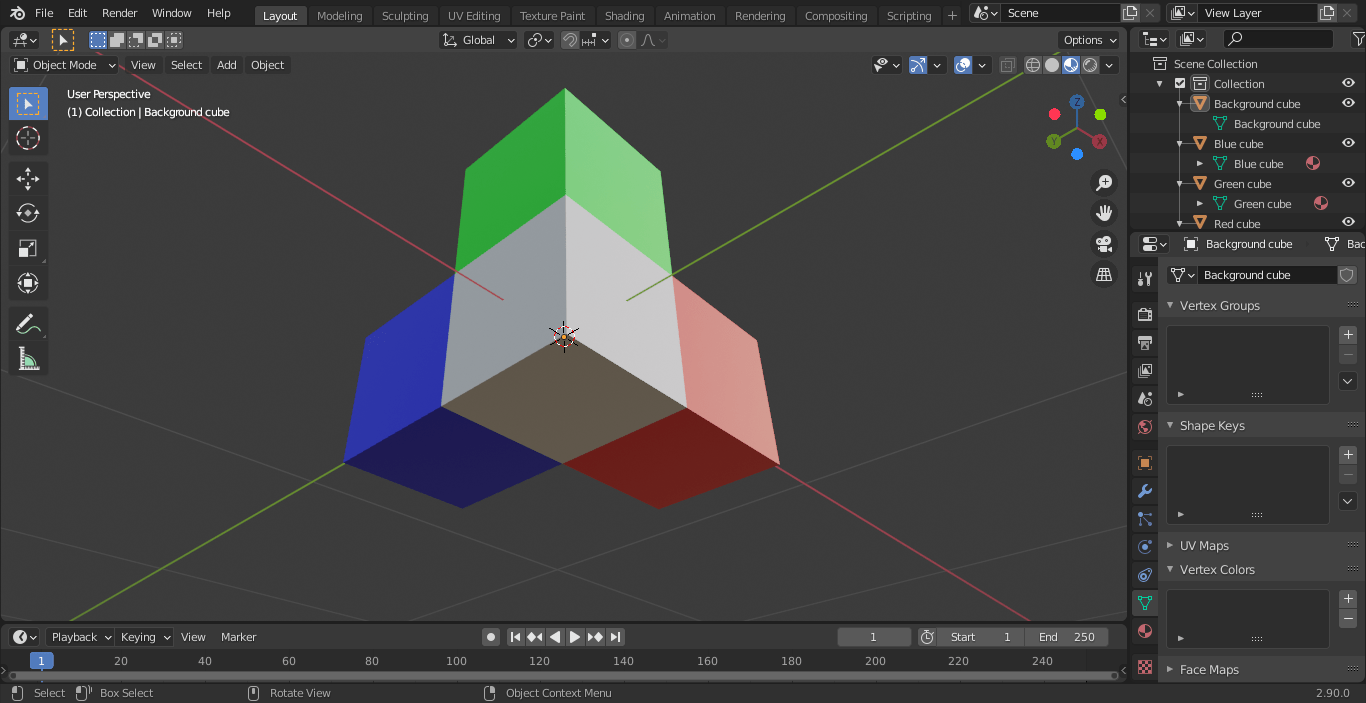Hide the Blue cube object in outliner

pyautogui.click(x=1348, y=144)
